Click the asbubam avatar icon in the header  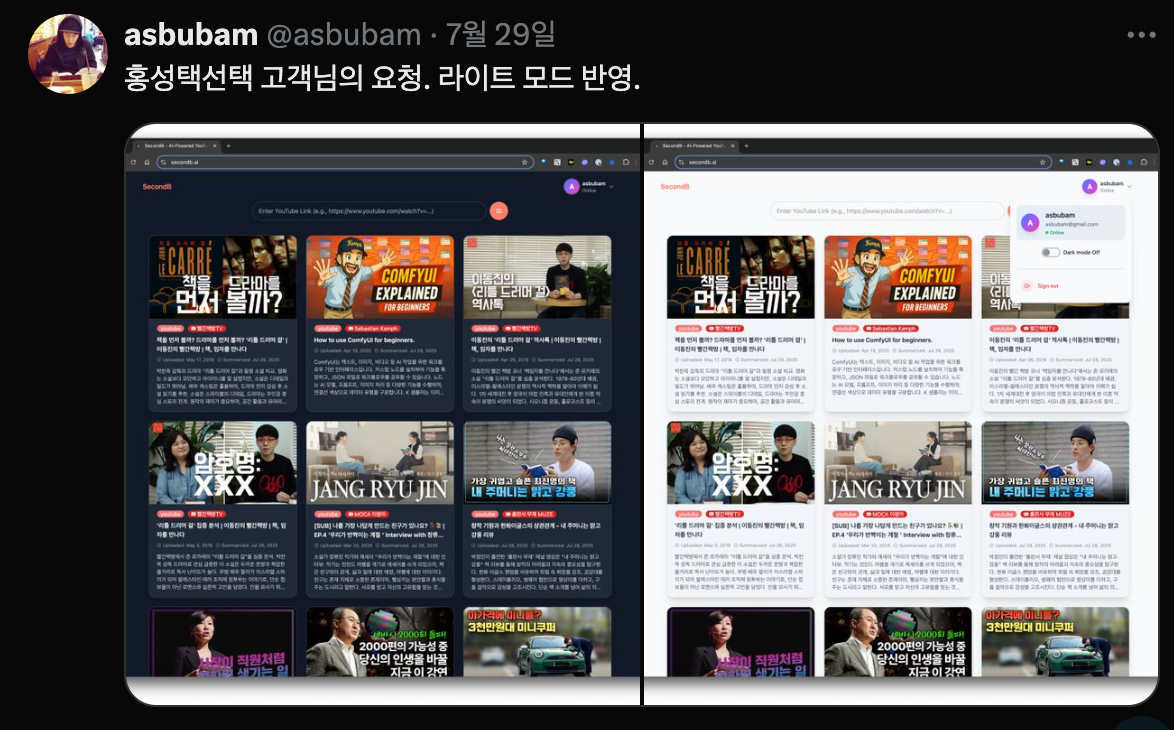point(571,186)
